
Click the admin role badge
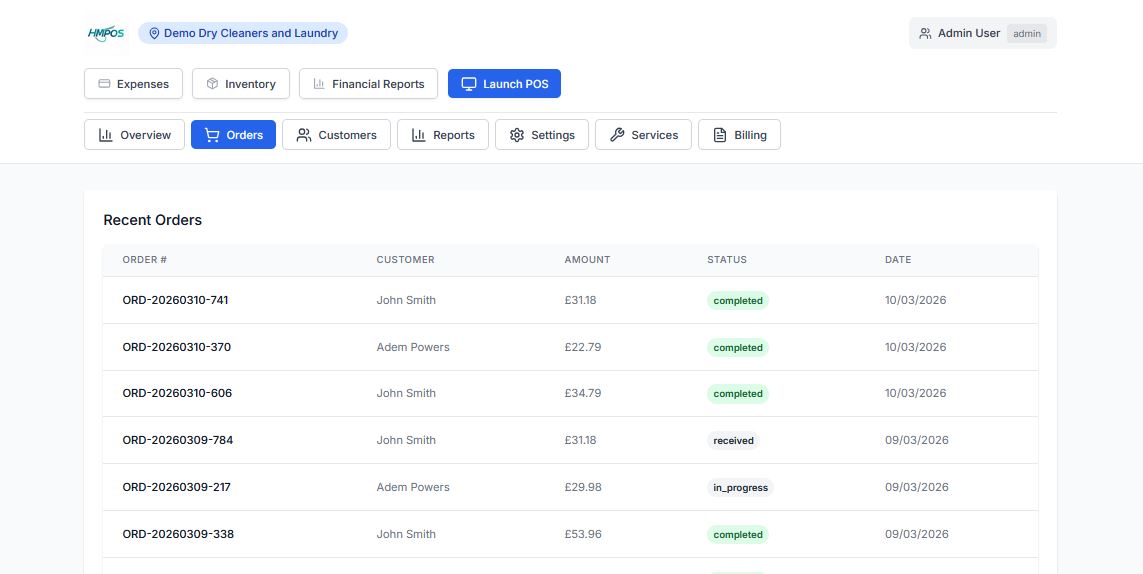click(1027, 34)
